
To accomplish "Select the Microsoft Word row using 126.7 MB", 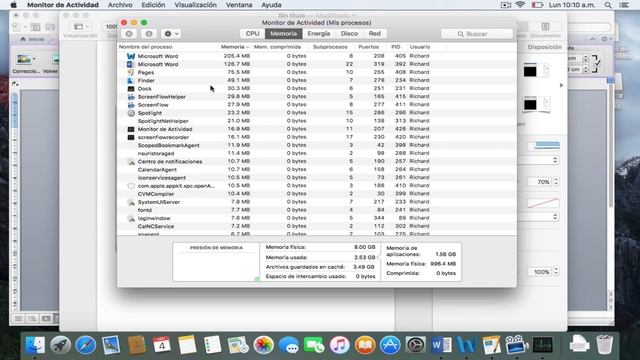I will pyautogui.click(x=317, y=64).
